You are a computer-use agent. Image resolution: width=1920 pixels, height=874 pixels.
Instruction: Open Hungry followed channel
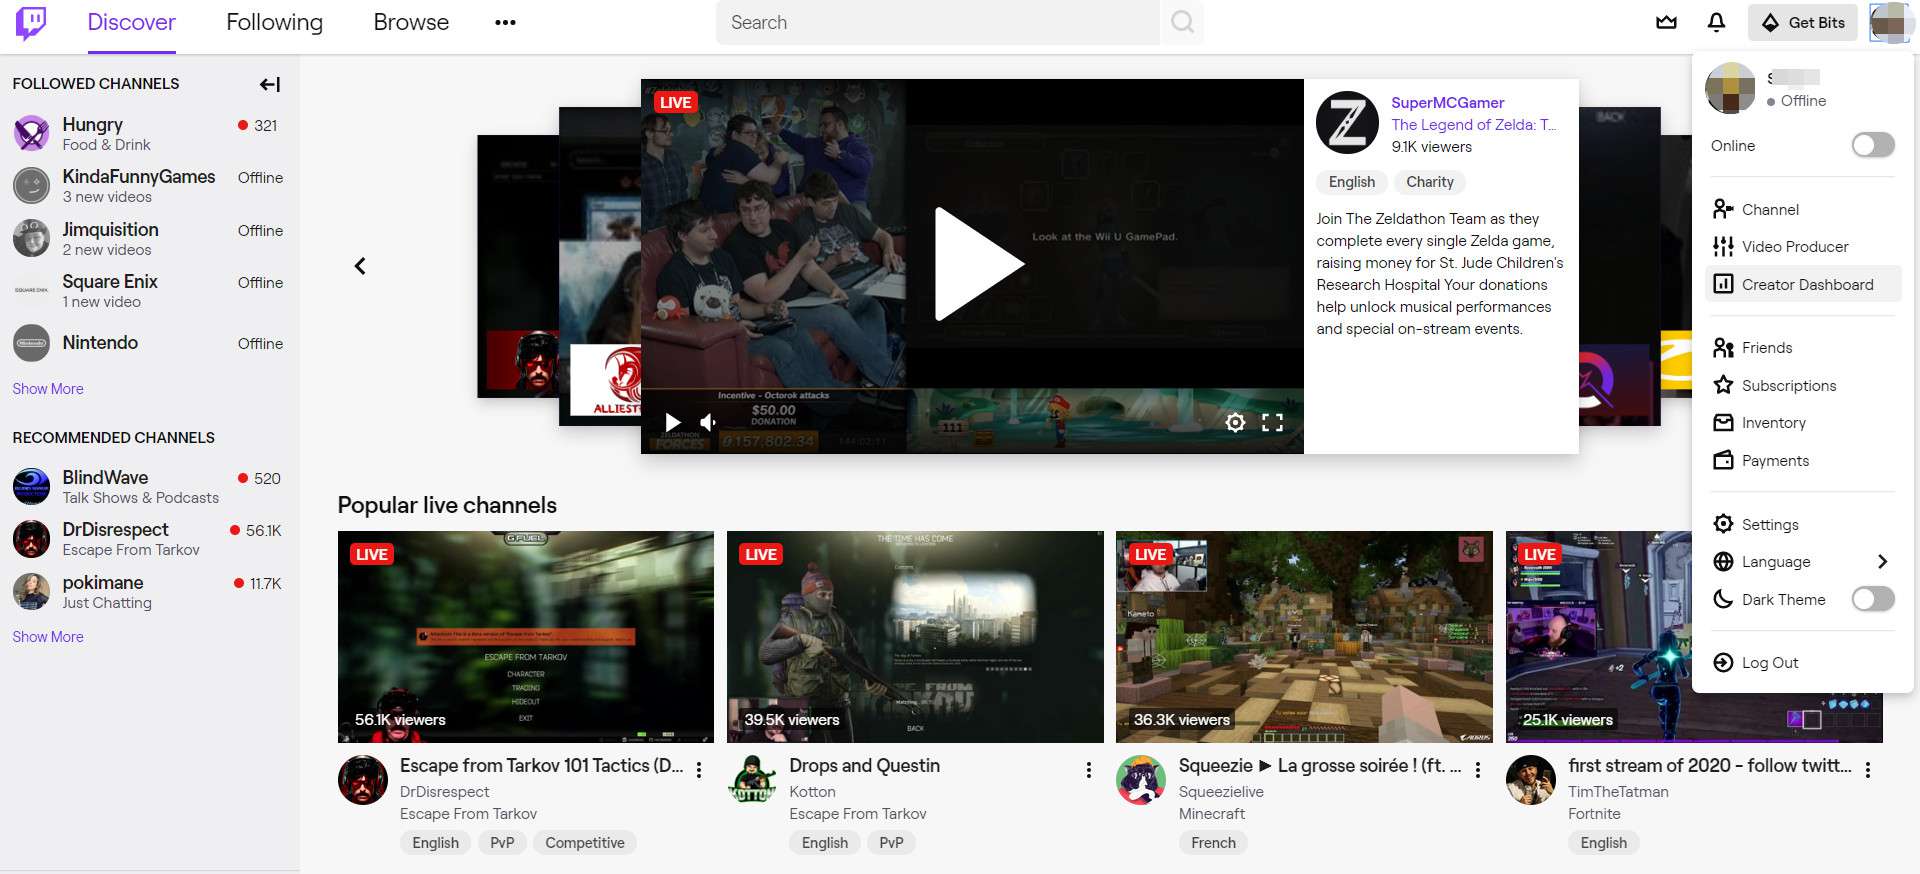[148, 133]
